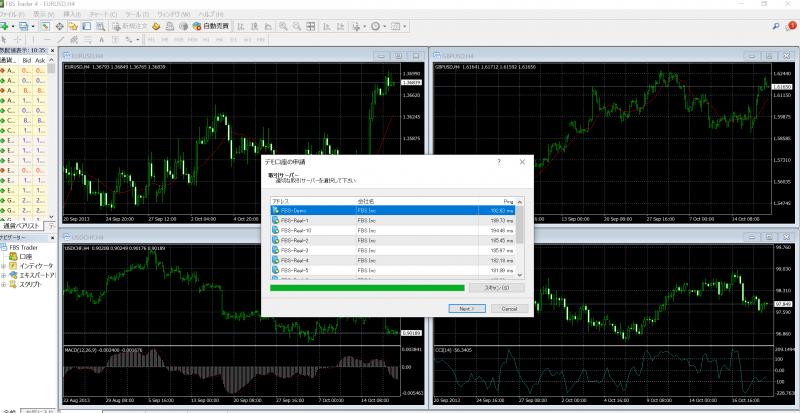Switch timeframe to D1
The width and height of the screenshot is (800, 413).
(x=234, y=39)
